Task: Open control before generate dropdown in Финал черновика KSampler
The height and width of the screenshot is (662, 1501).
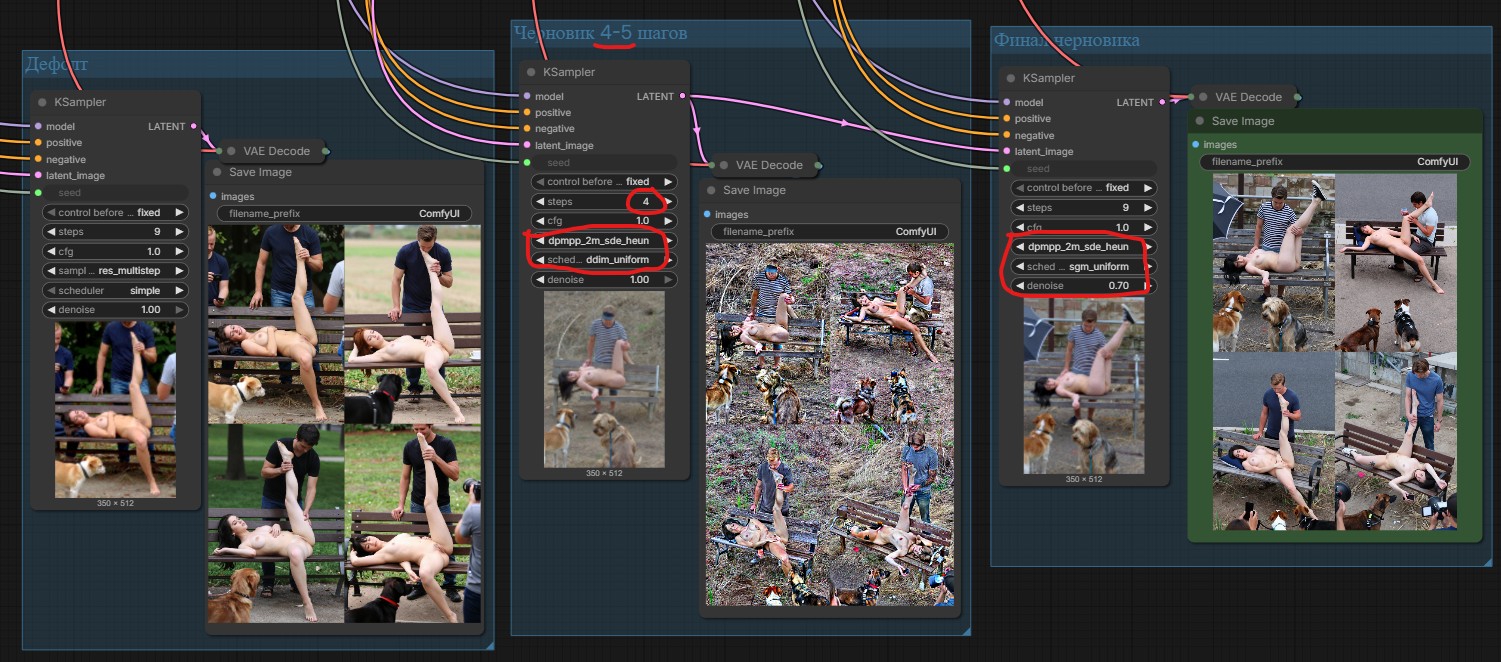Action: (x=1084, y=188)
